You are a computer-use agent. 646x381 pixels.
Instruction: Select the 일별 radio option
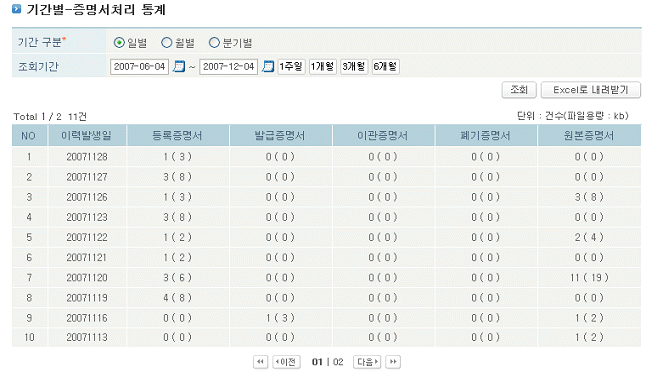click(119, 42)
